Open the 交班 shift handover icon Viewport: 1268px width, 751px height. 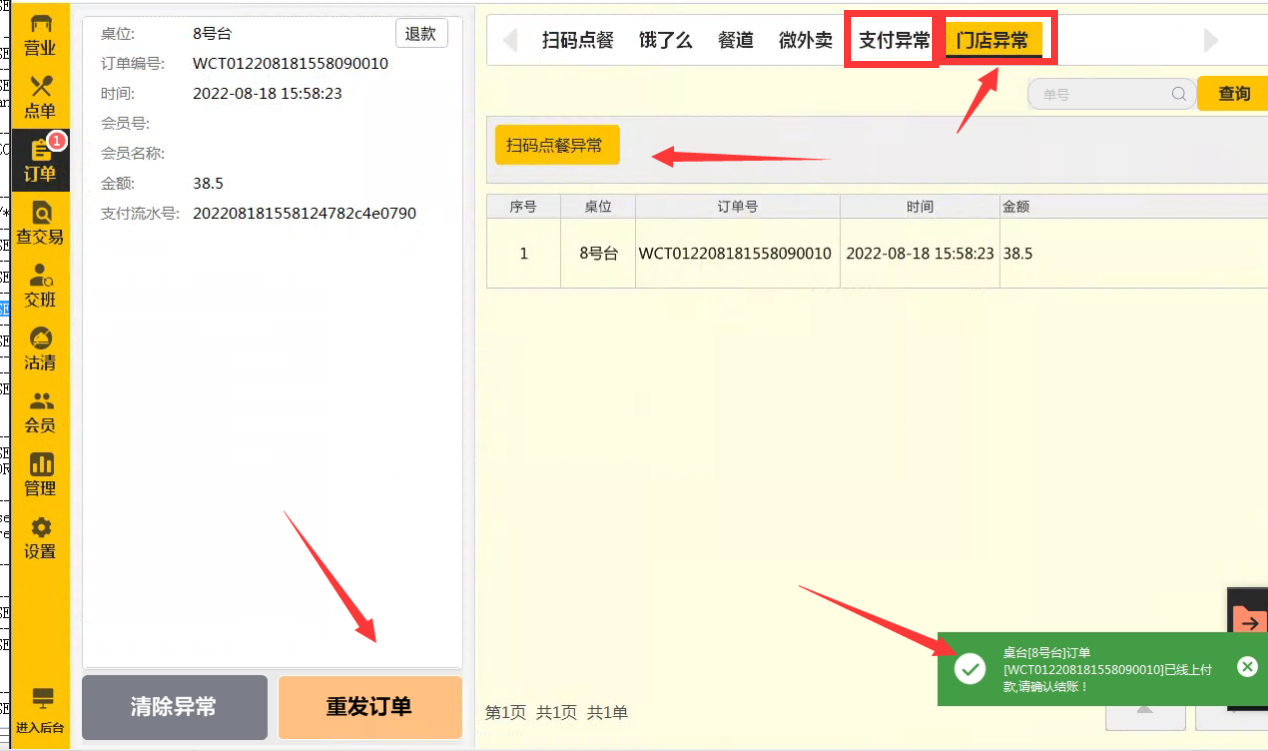pyautogui.click(x=40, y=286)
